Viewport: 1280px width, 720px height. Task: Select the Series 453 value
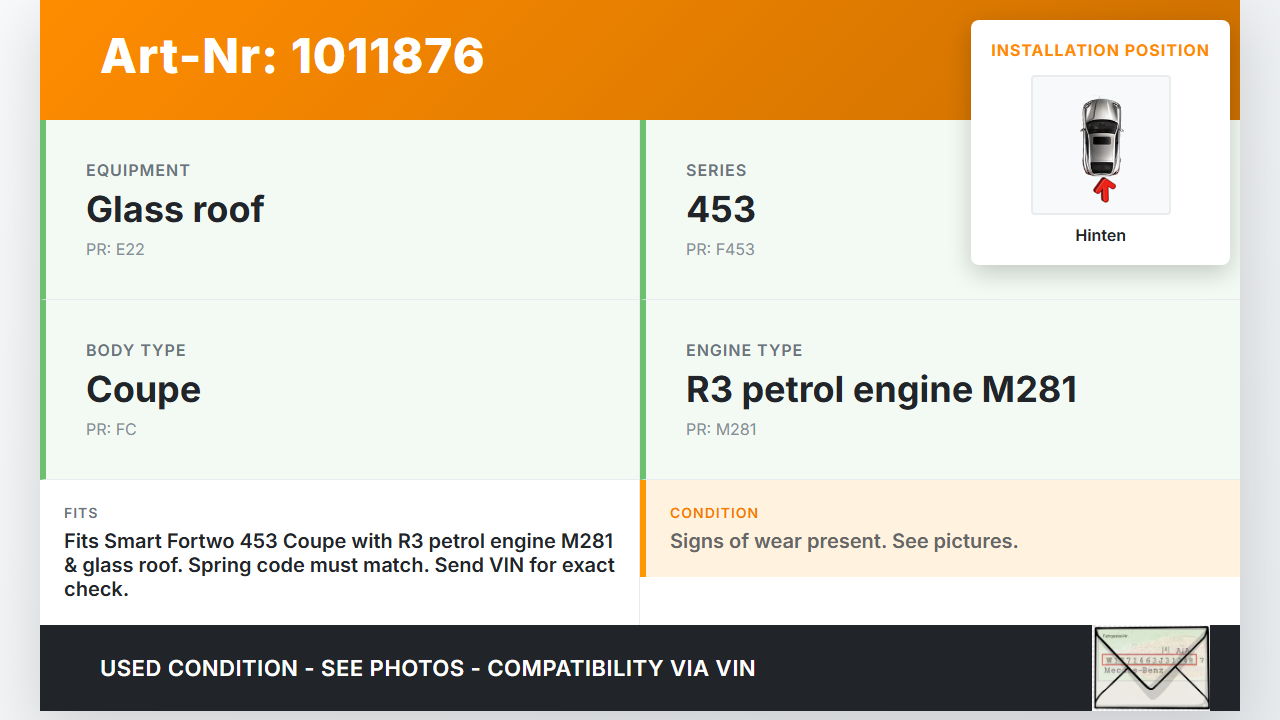(720, 209)
